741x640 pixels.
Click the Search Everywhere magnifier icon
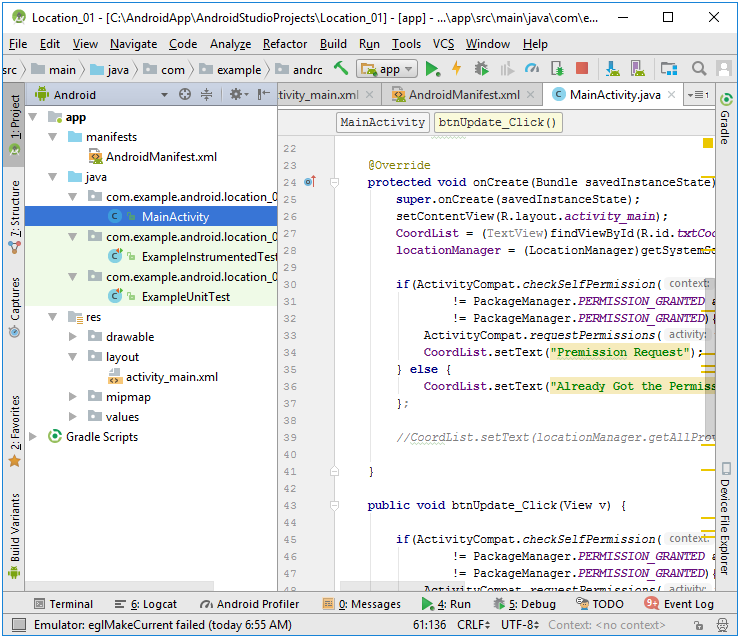pos(698,69)
